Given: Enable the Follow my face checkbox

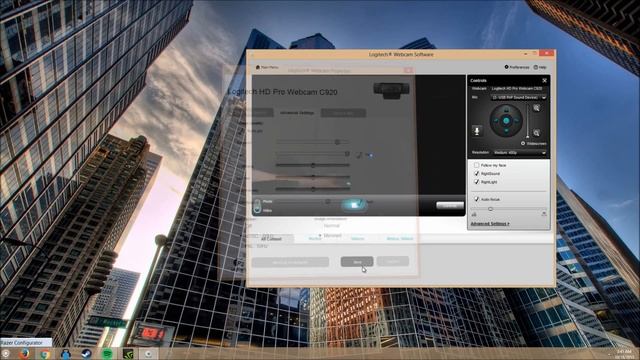Looking at the screenshot, I should pos(476,165).
